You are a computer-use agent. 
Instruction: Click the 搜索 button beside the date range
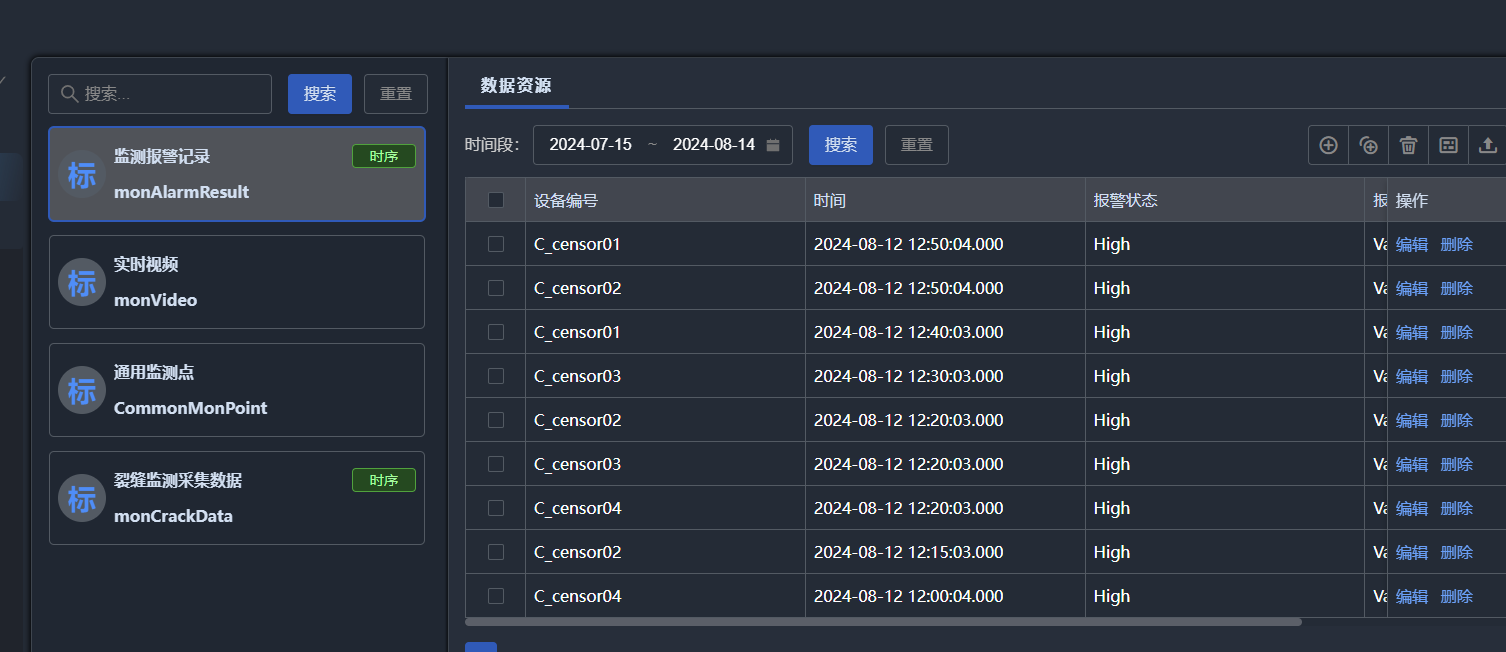tap(841, 145)
